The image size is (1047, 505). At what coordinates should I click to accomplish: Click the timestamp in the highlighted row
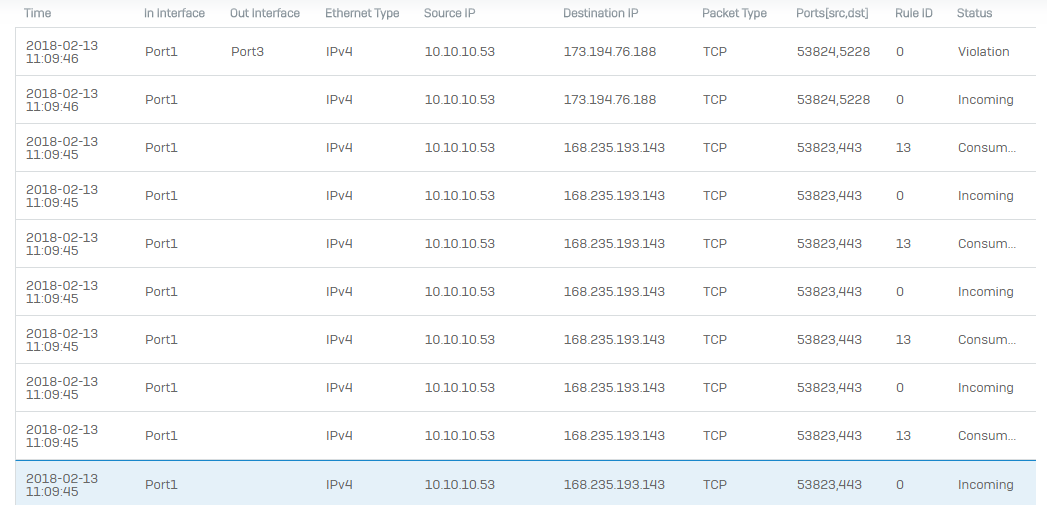click(62, 484)
